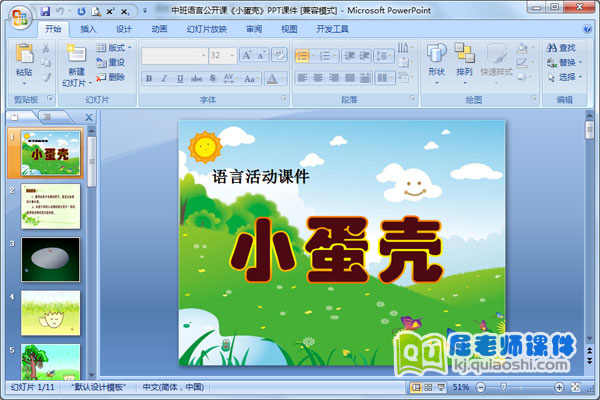
Task: Cut selection with the scissors icon
Action: pos(46,48)
